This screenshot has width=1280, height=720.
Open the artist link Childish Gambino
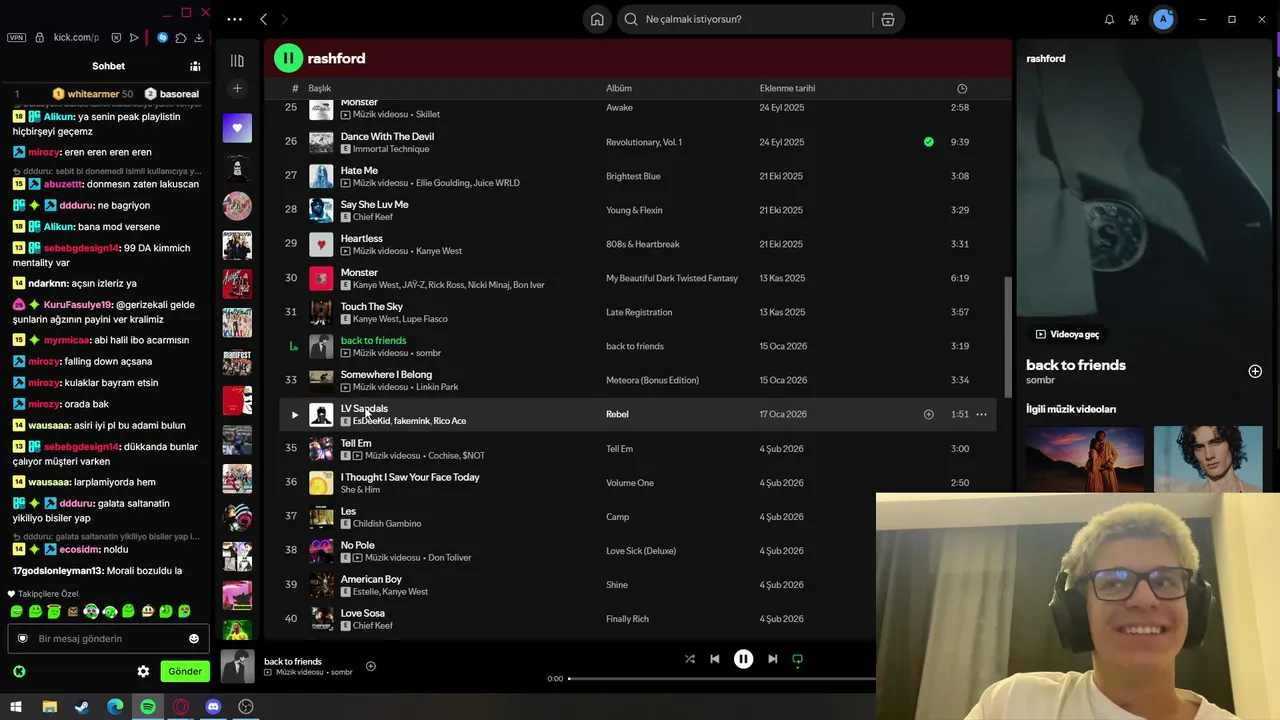pyautogui.click(x=387, y=523)
